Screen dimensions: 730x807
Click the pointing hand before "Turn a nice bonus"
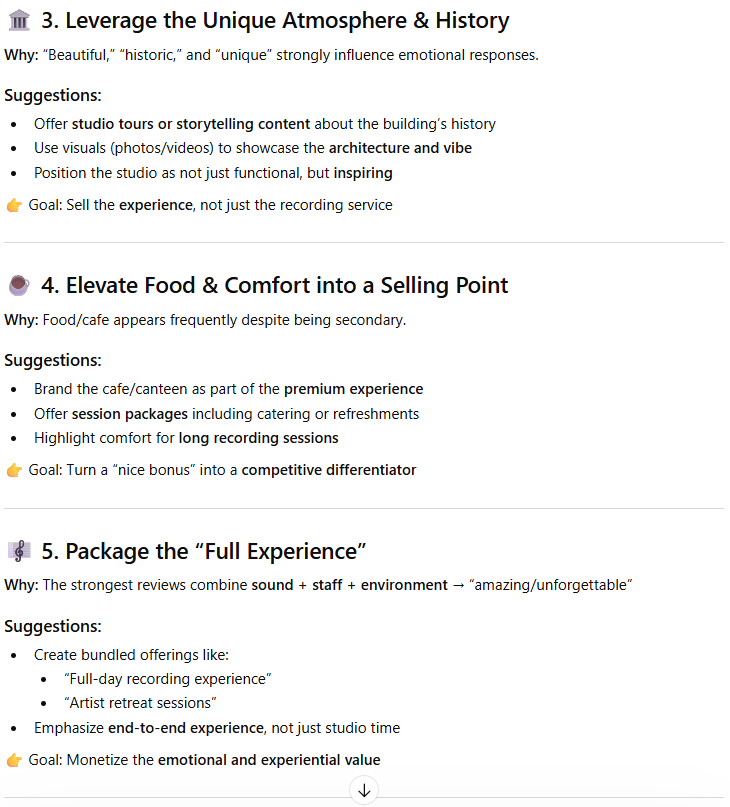tap(14, 470)
